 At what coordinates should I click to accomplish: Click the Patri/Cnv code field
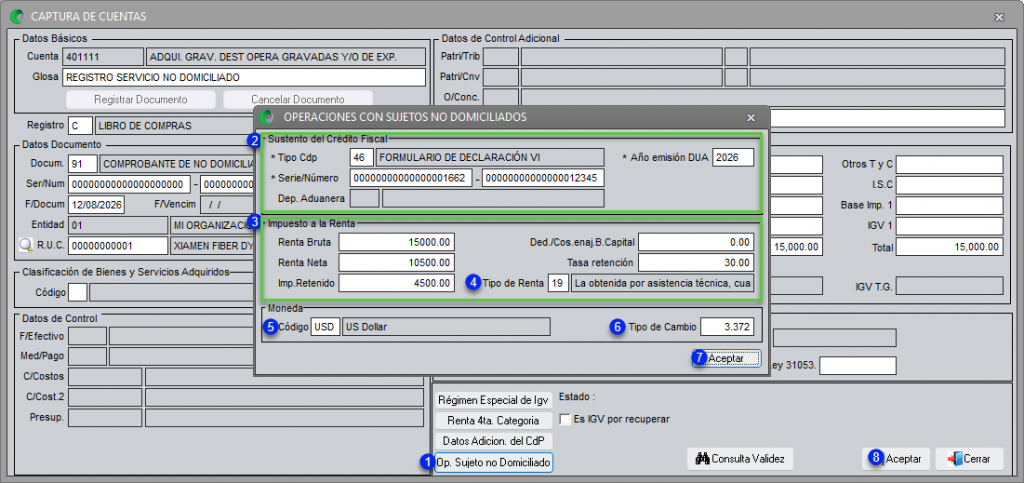click(x=500, y=78)
